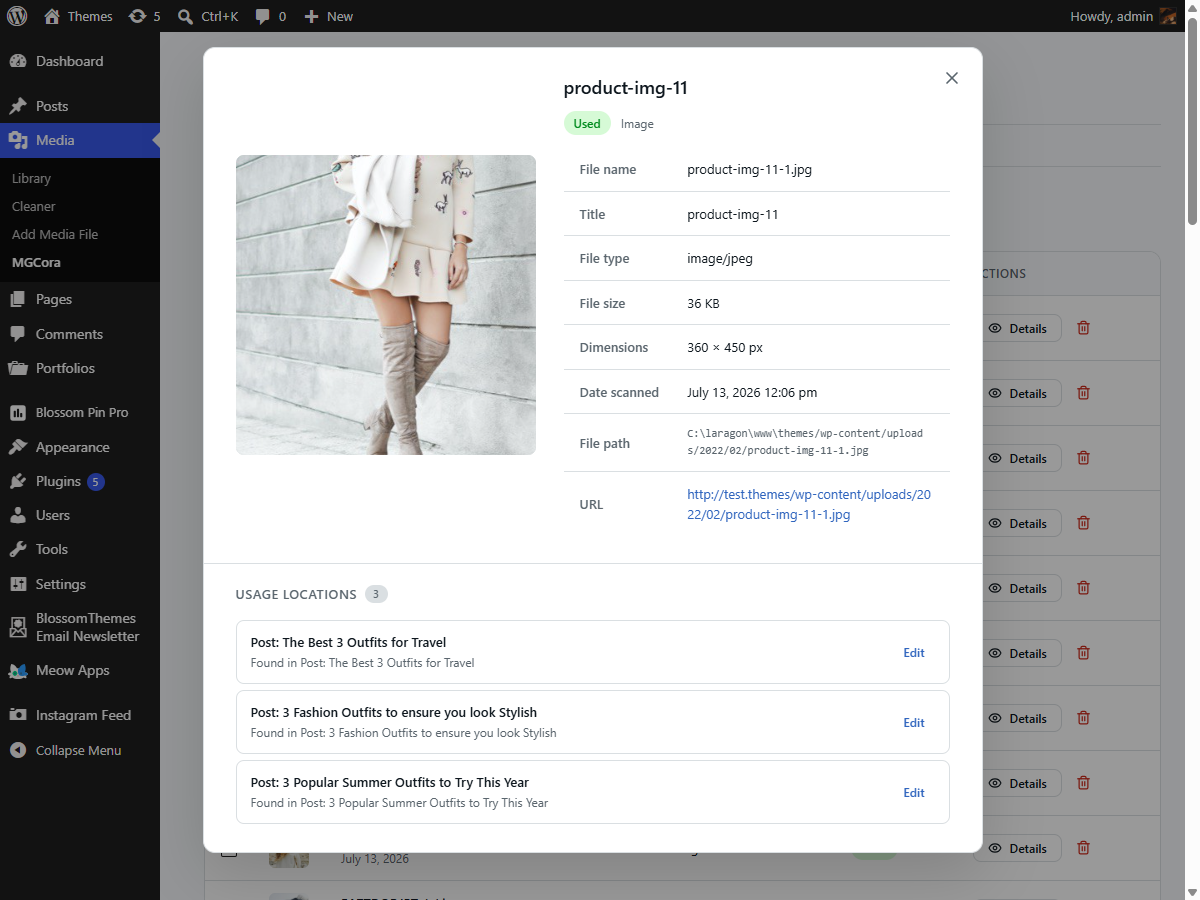Edit post 3 Popular Summer Outfits
The height and width of the screenshot is (900, 1200).
pyautogui.click(x=914, y=792)
